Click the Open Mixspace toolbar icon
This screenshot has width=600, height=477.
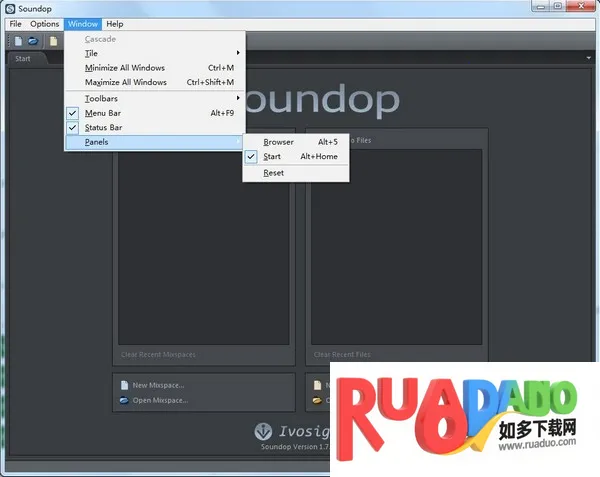tap(33, 41)
